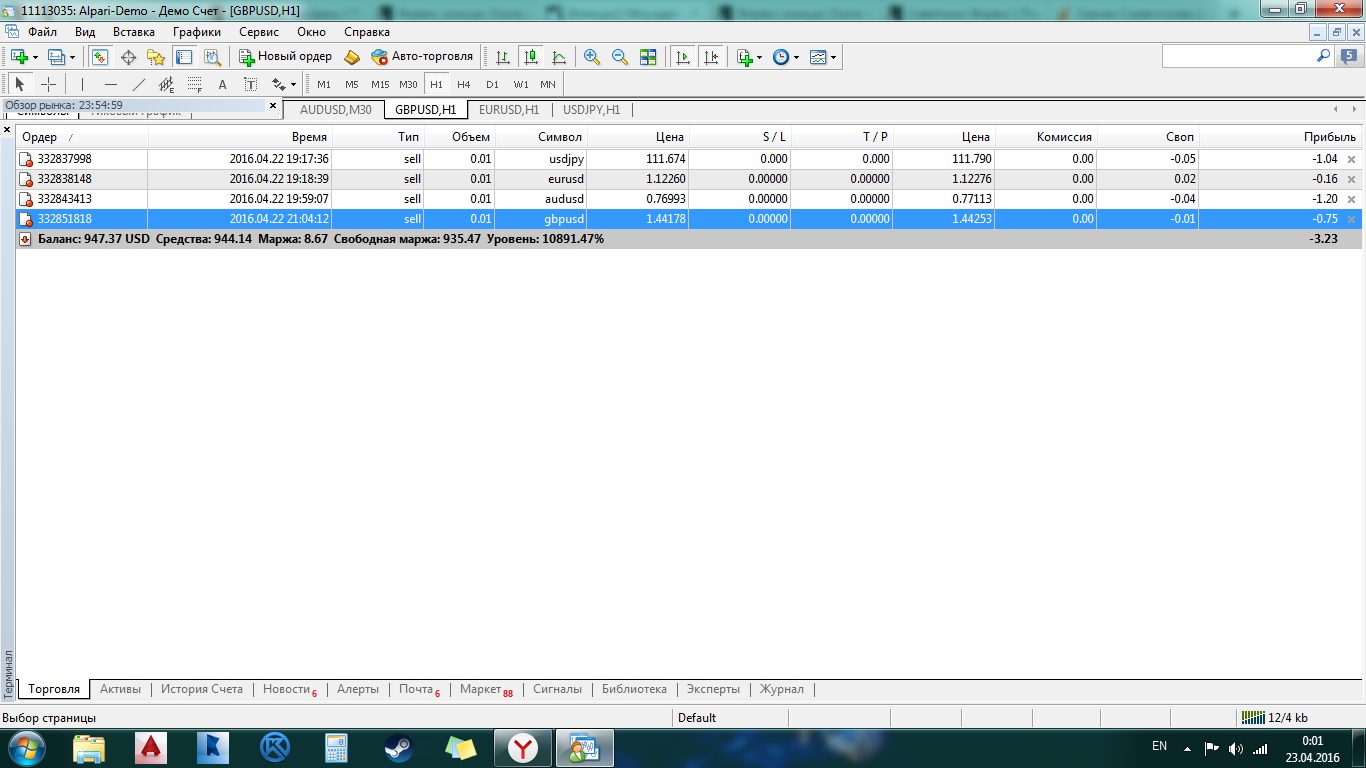Toggle the Авто-торговля button
The image size is (1366, 768).
tap(422, 57)
